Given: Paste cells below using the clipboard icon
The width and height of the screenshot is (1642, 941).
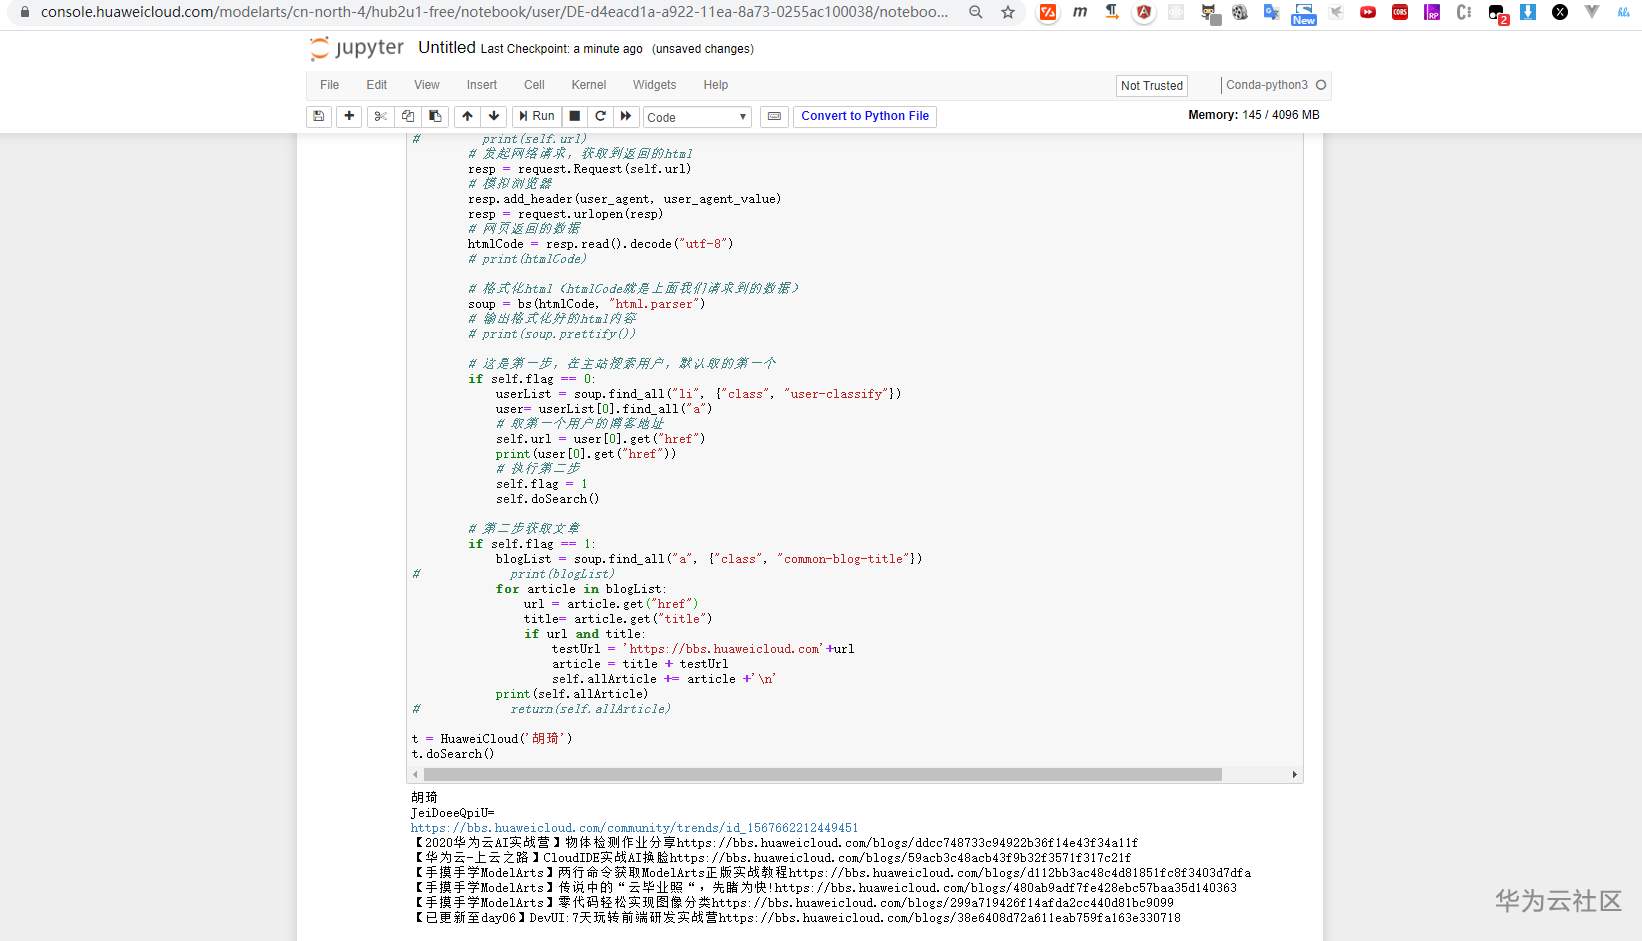Looking at the screenshot, I should coord(435,116).
